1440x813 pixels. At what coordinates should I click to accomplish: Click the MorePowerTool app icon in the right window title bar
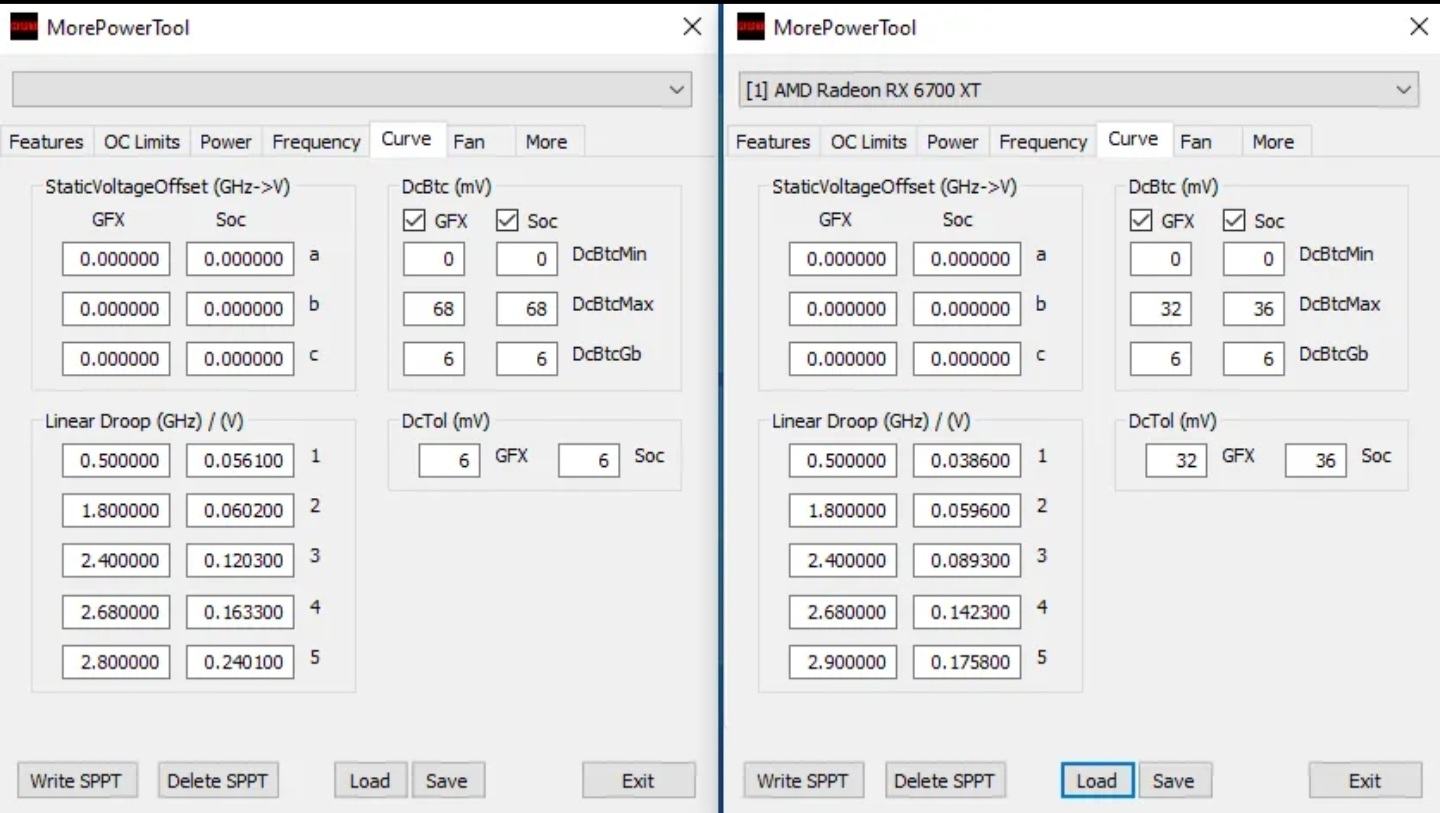click(750, 27)
